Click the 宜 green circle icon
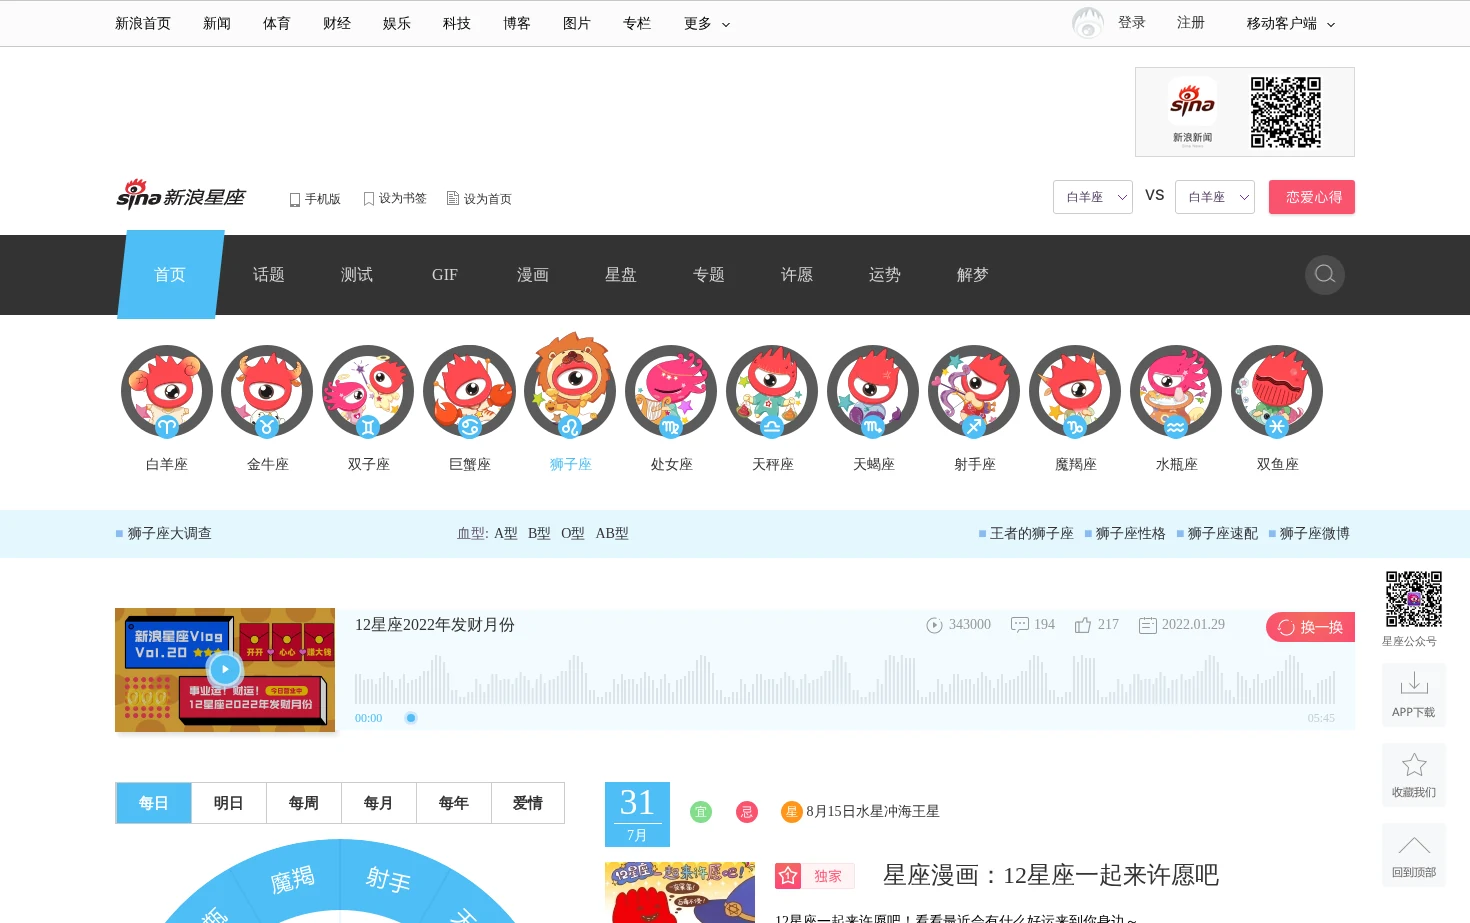 tap(701, 812)
